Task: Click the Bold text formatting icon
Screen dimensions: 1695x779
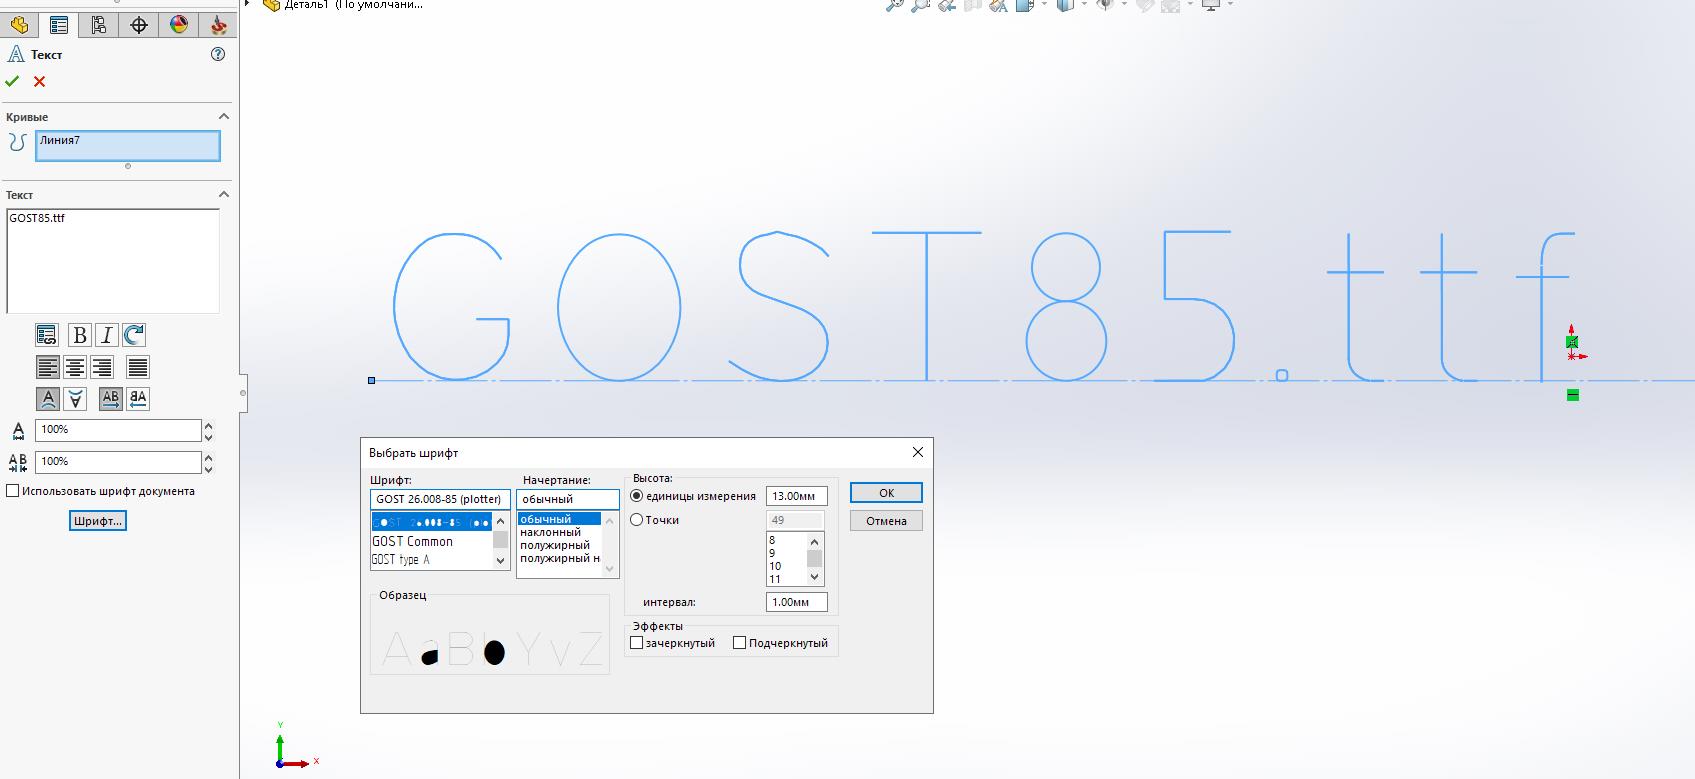Action: [x=79, y=336]
